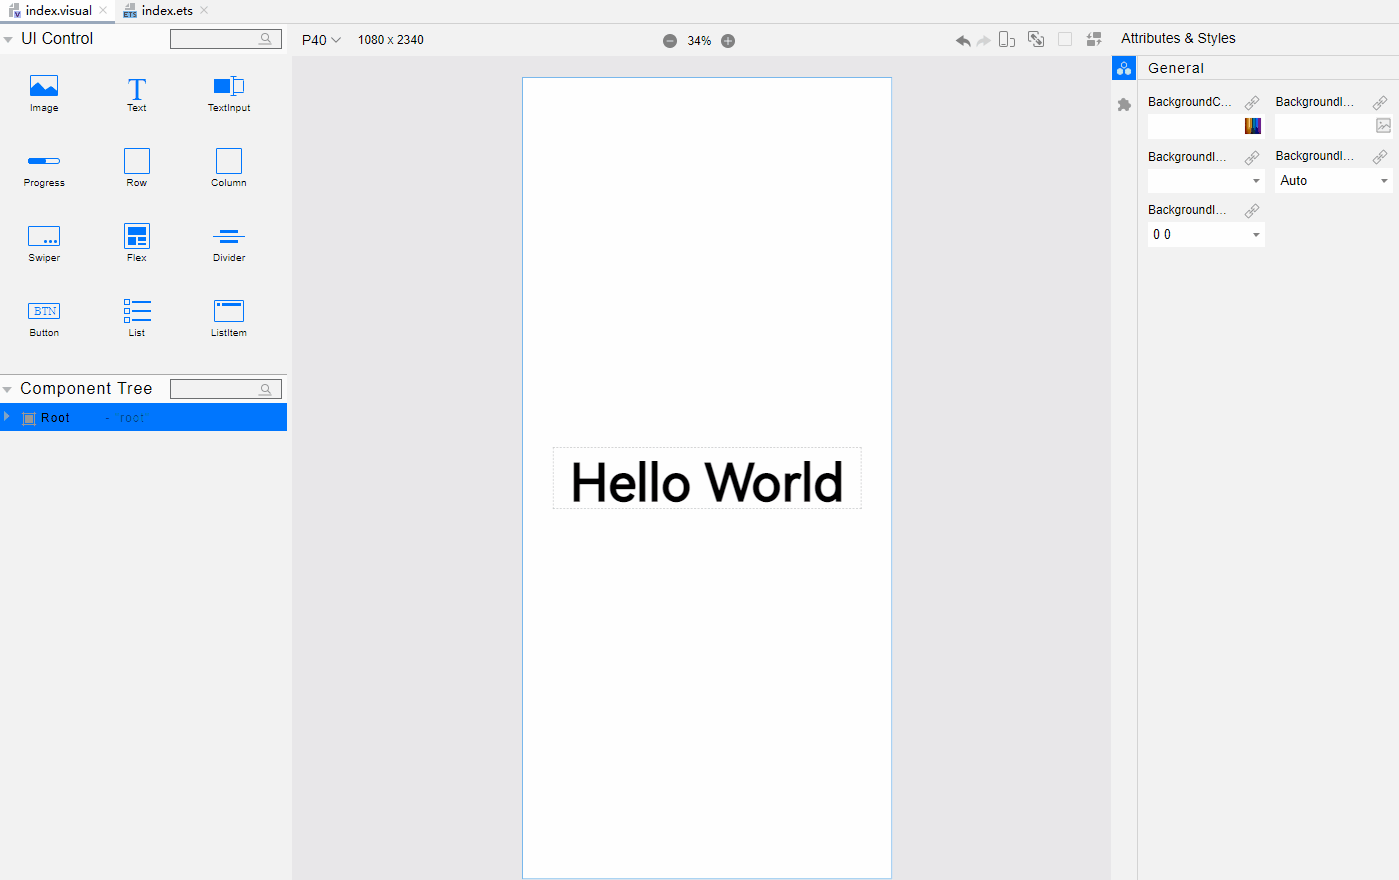The image size is (1399, 880).
Task: Zoom in the canvas with plus icon
Action: click(728, 41)
